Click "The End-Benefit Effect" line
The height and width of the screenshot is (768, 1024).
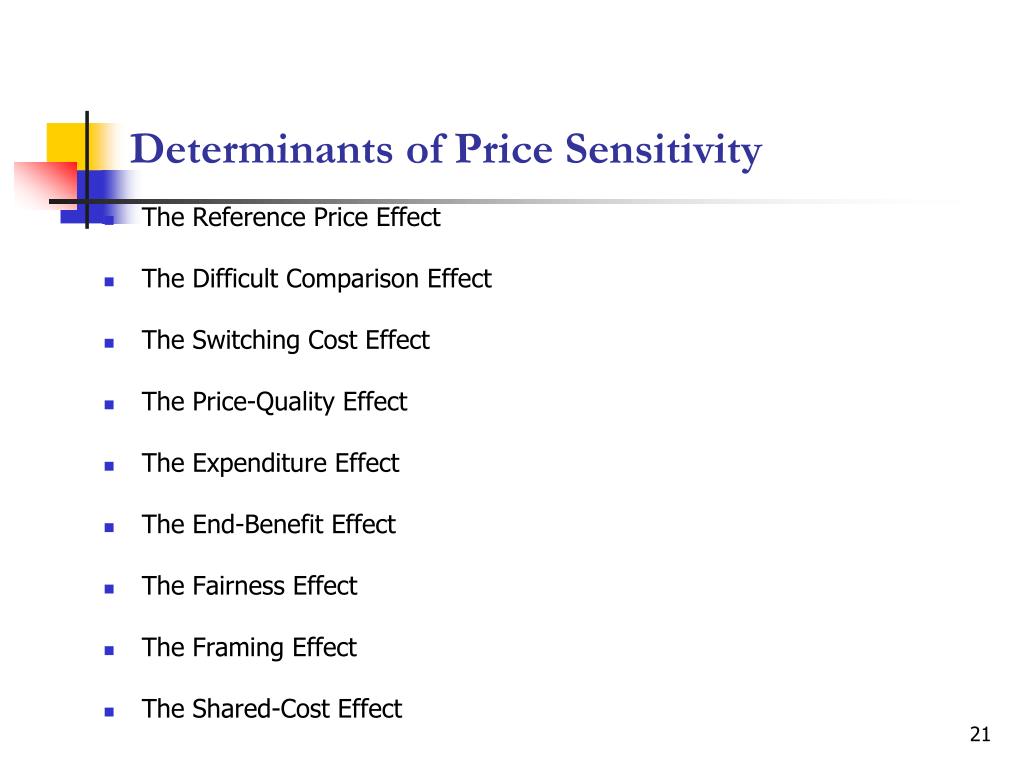(x=269, y=524)
